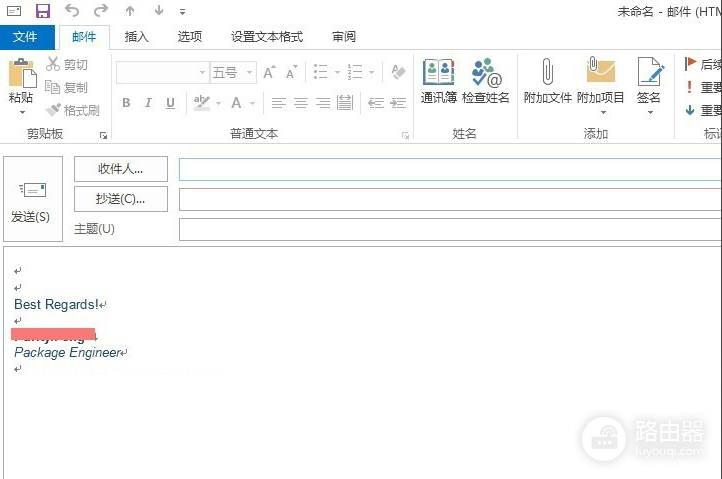Increase font size with grow font icon
The image size is (722, 479).
point(269,72)
